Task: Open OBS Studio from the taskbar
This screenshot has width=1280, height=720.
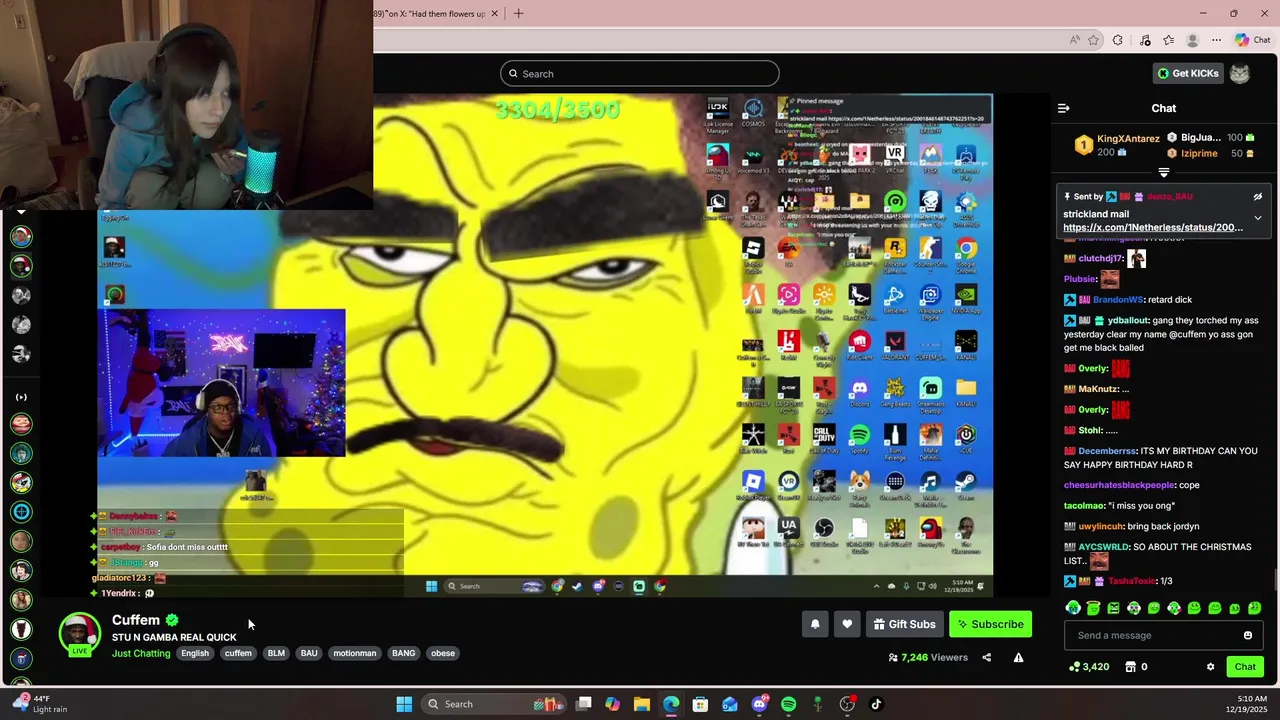Action: 847,704
